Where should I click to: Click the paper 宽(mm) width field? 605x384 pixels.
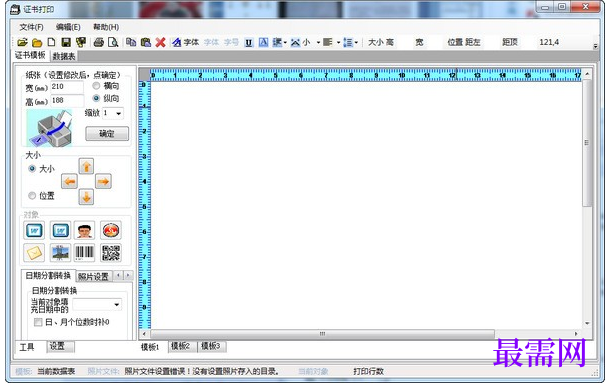pos(67,87)
